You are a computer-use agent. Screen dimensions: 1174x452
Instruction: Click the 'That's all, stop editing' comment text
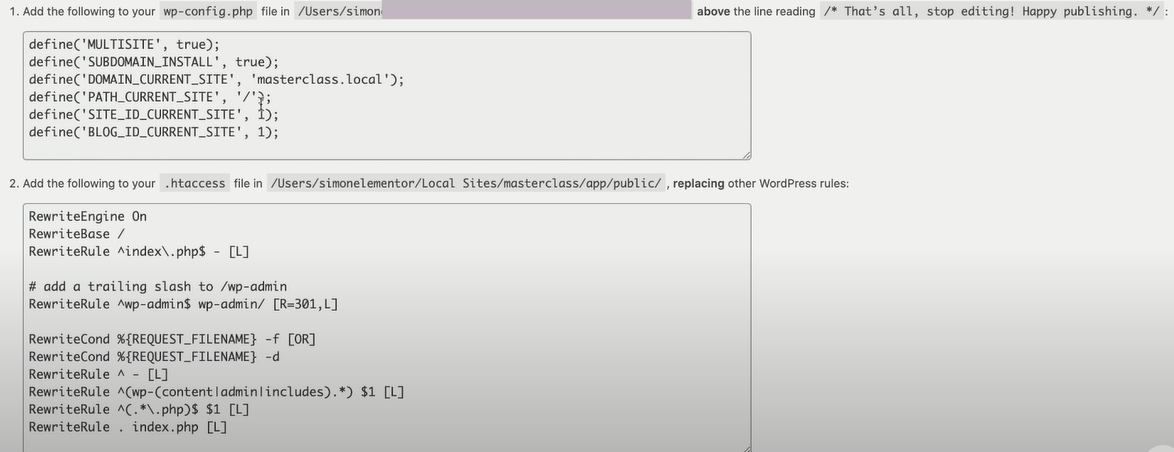(991, 11)
